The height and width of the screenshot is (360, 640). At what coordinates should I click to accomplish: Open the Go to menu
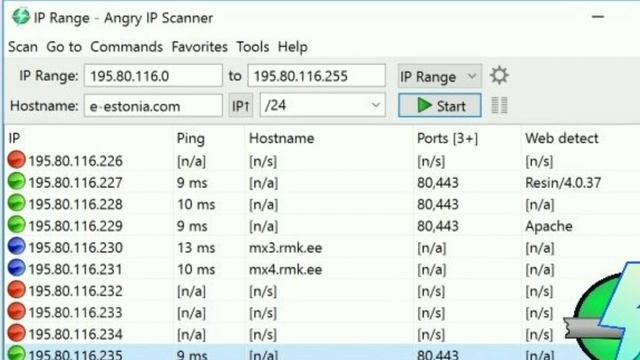point(64,47)
